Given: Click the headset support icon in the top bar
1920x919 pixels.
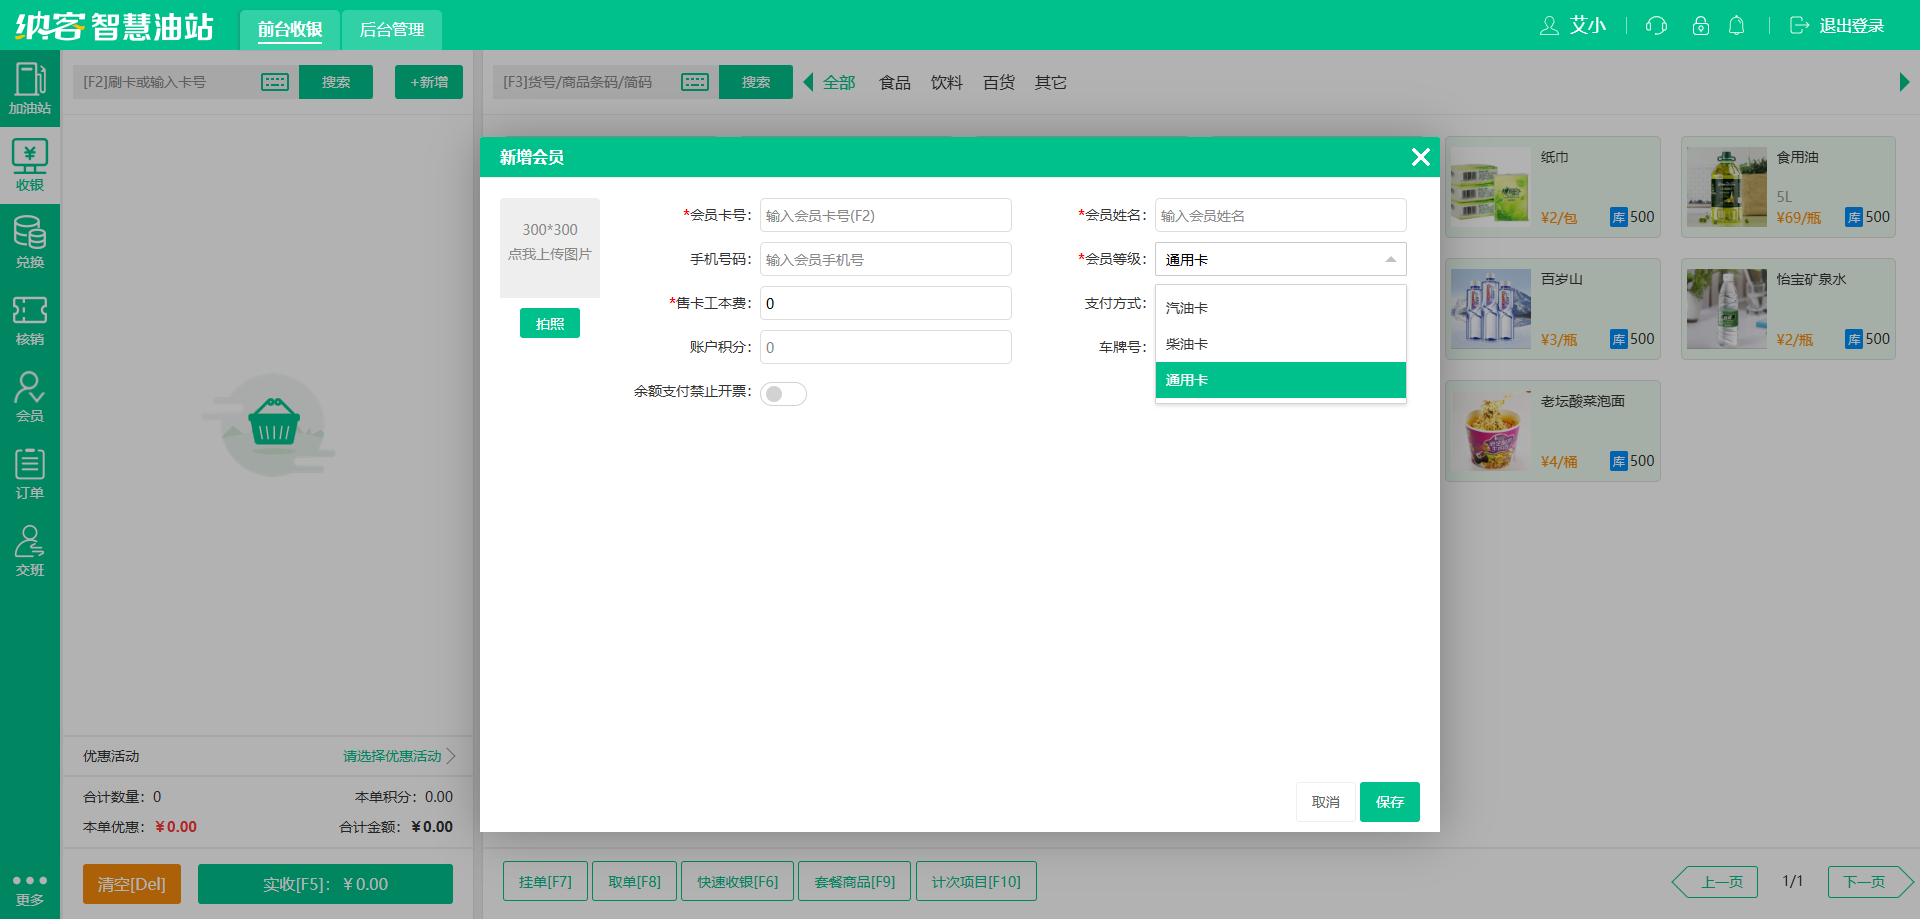Looking at the screenshot, I should tap(1655, 25).
